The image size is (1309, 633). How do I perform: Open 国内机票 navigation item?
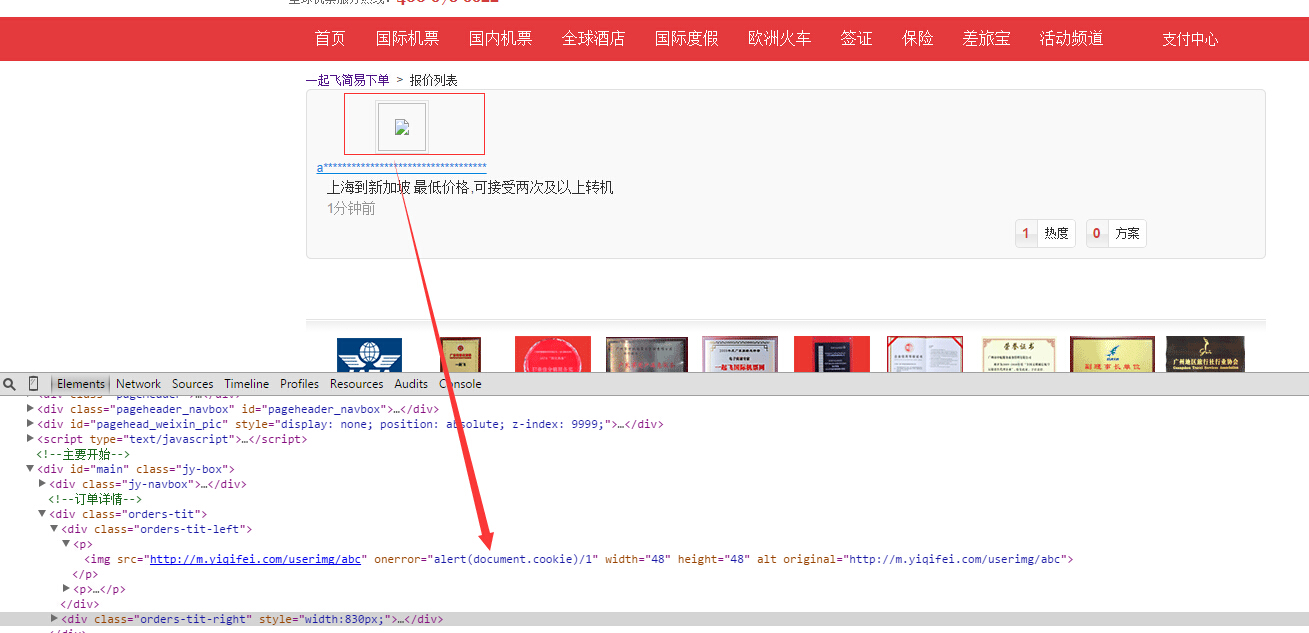click(x=500, y=39)
